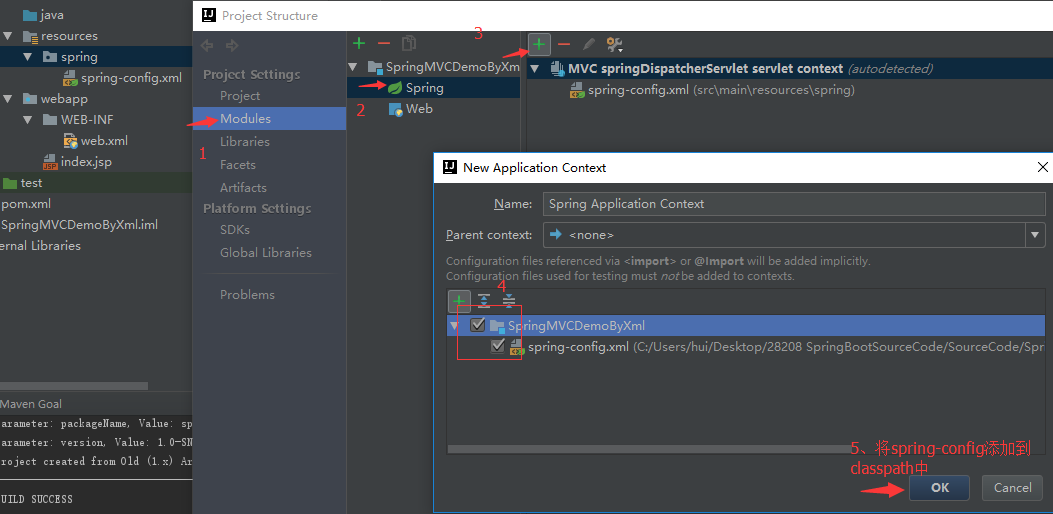Close the New Application Context dialog
Screen dimensions: 1053x514
[x=1043, y=167]
